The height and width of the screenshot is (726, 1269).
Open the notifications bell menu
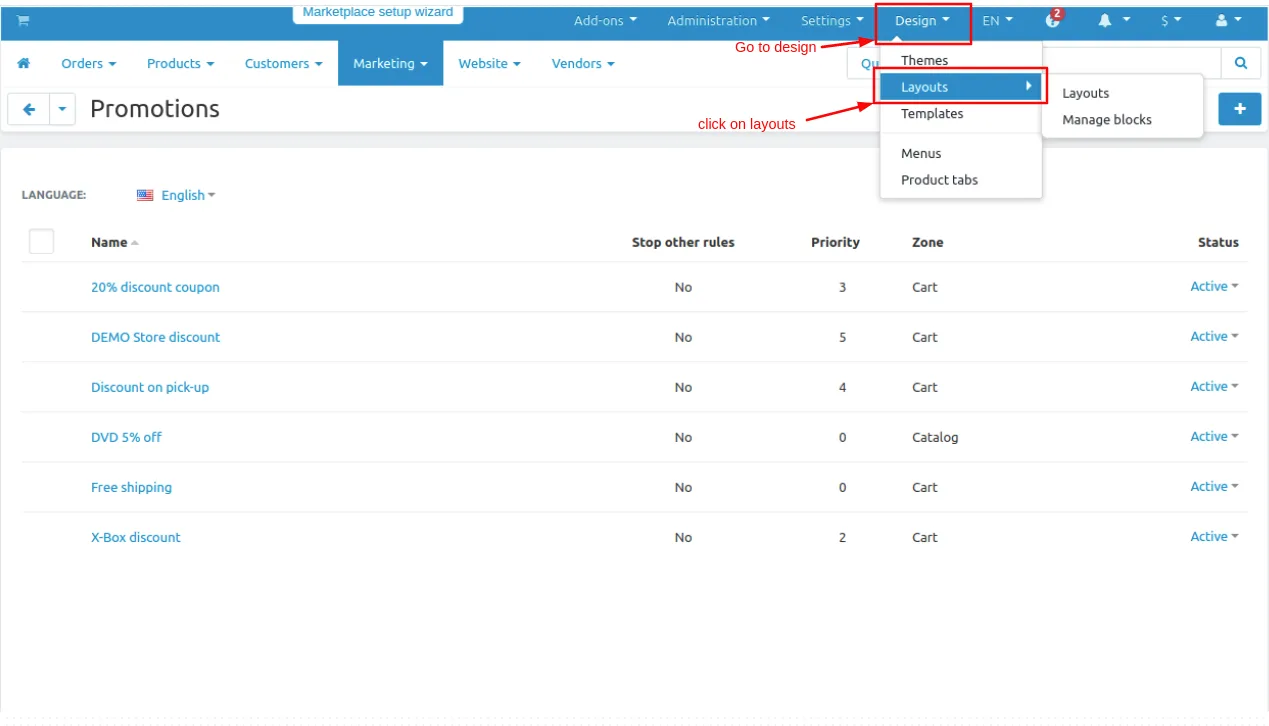[1113, 21]
